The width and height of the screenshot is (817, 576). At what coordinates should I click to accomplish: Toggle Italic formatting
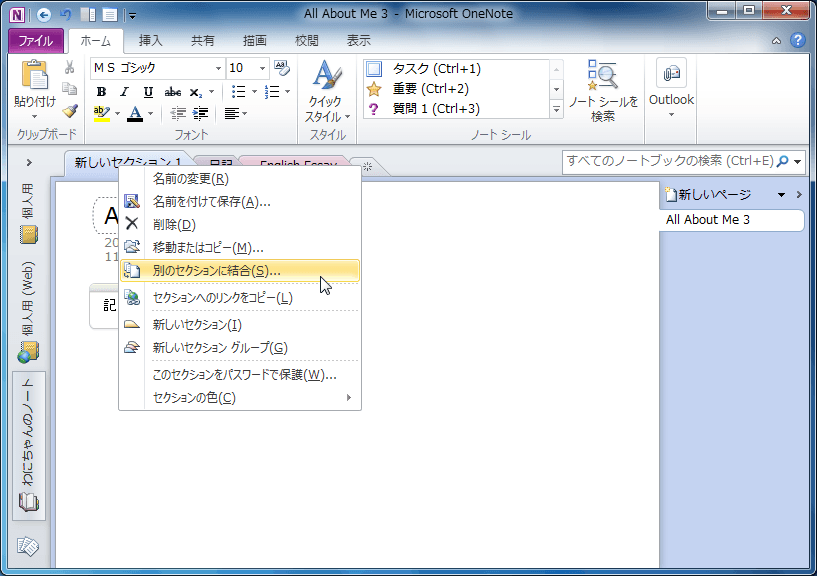124,92
